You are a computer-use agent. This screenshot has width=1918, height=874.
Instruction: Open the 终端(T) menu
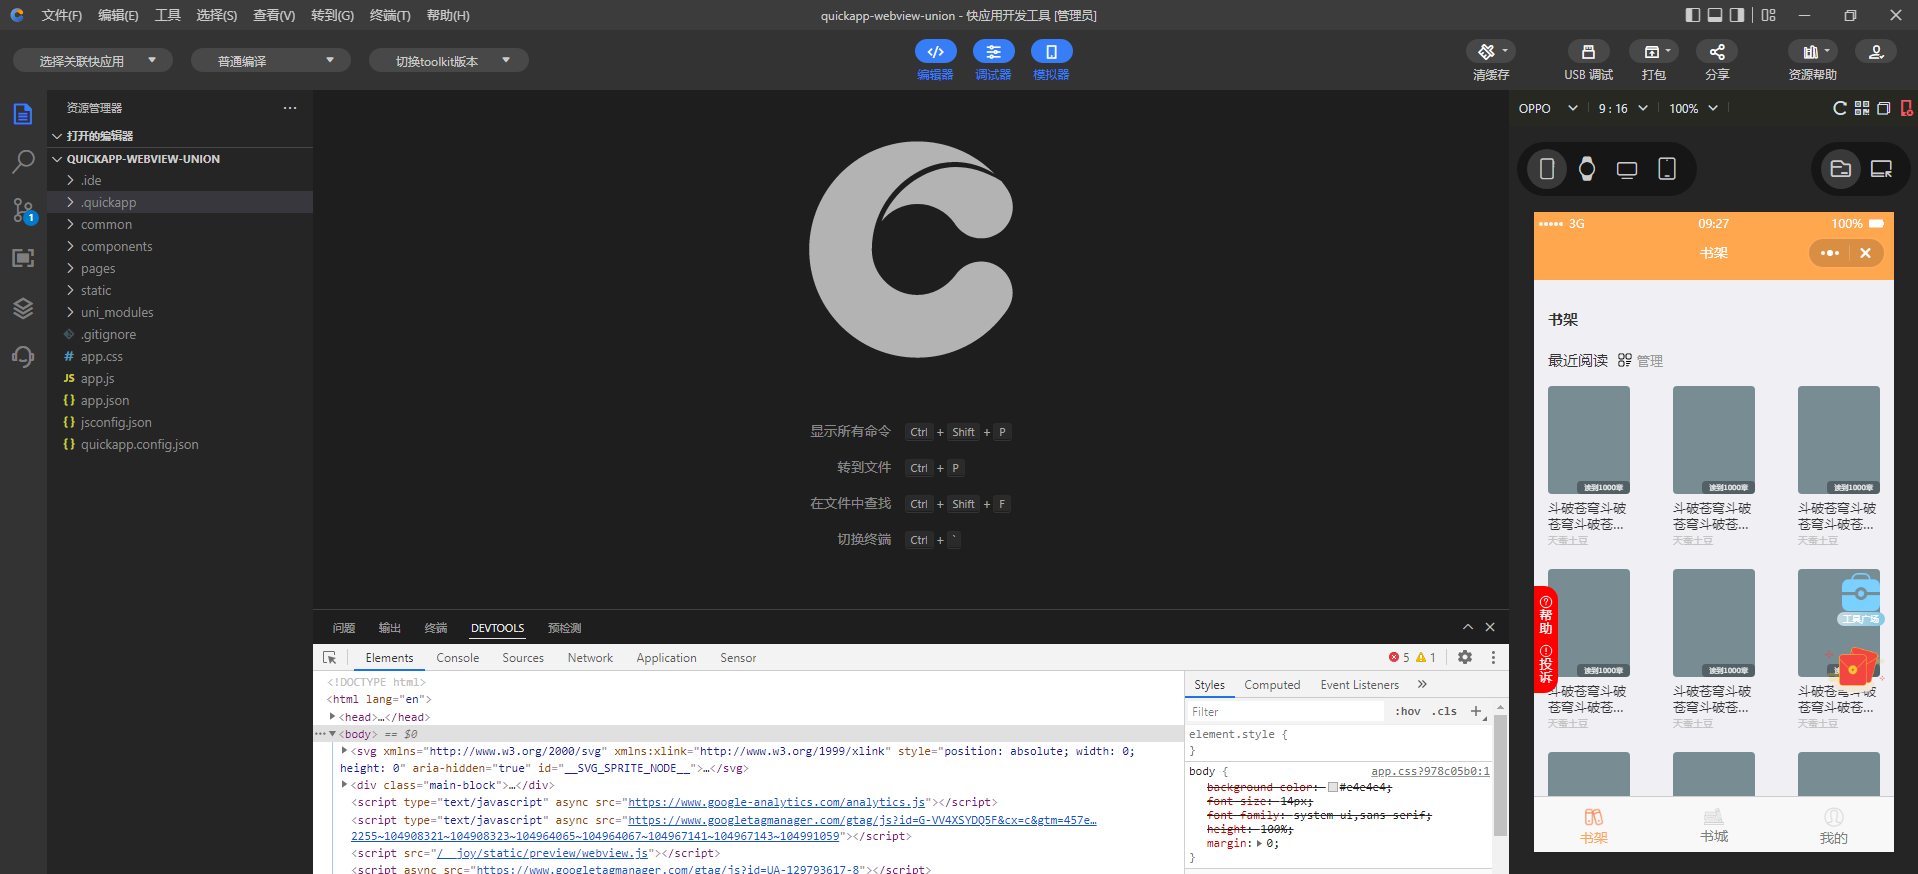pos(390,15)
